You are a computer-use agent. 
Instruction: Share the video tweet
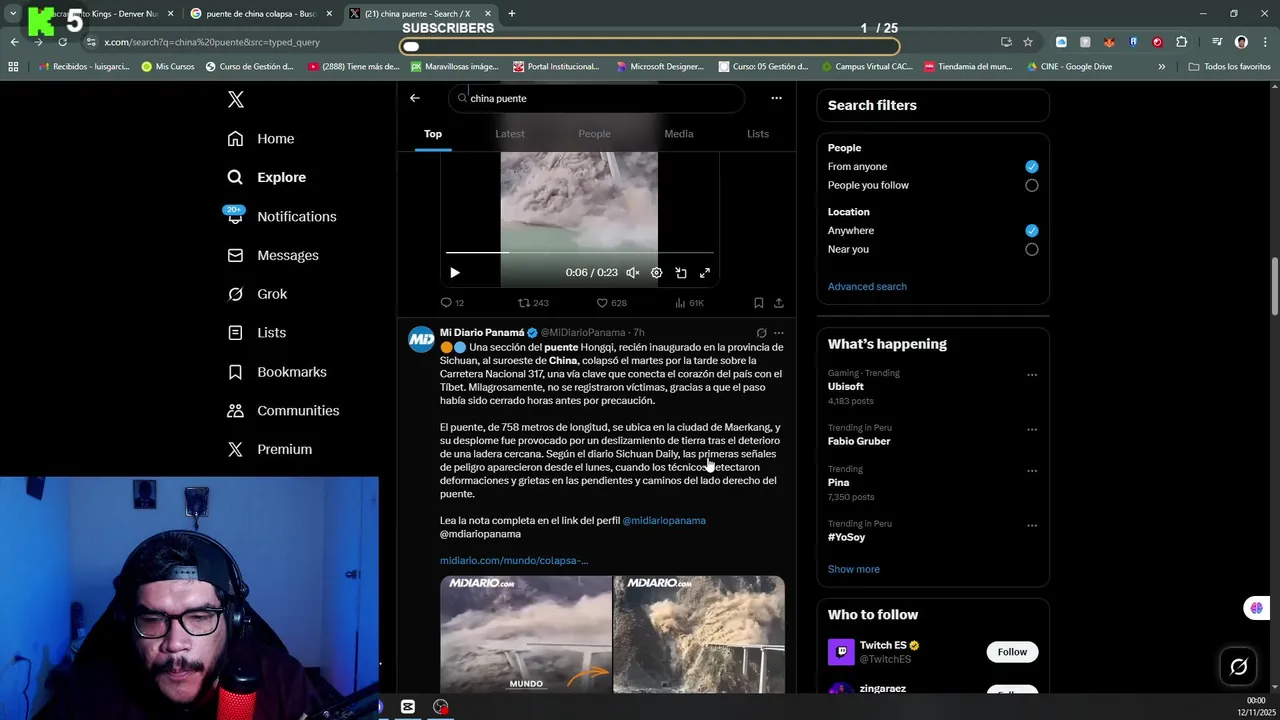coord(779,303)
